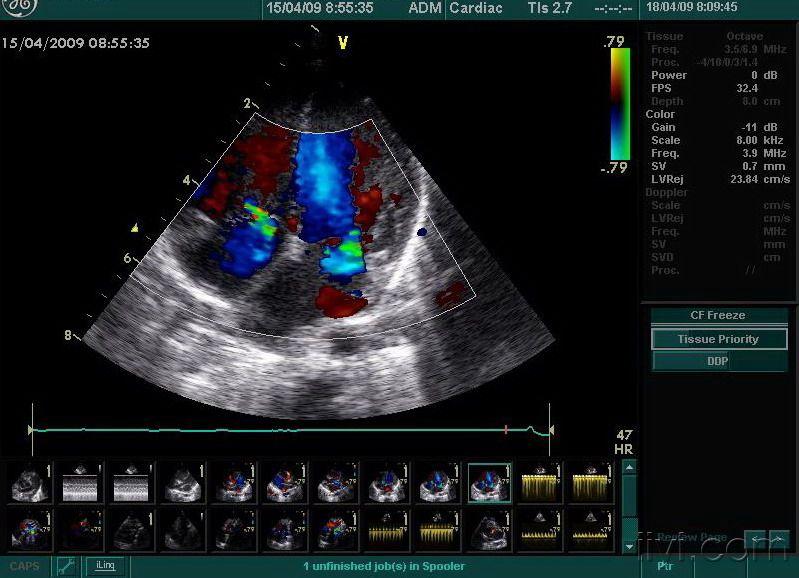
Task: Toggle the DDP setting
Action: tap(718, 361)
